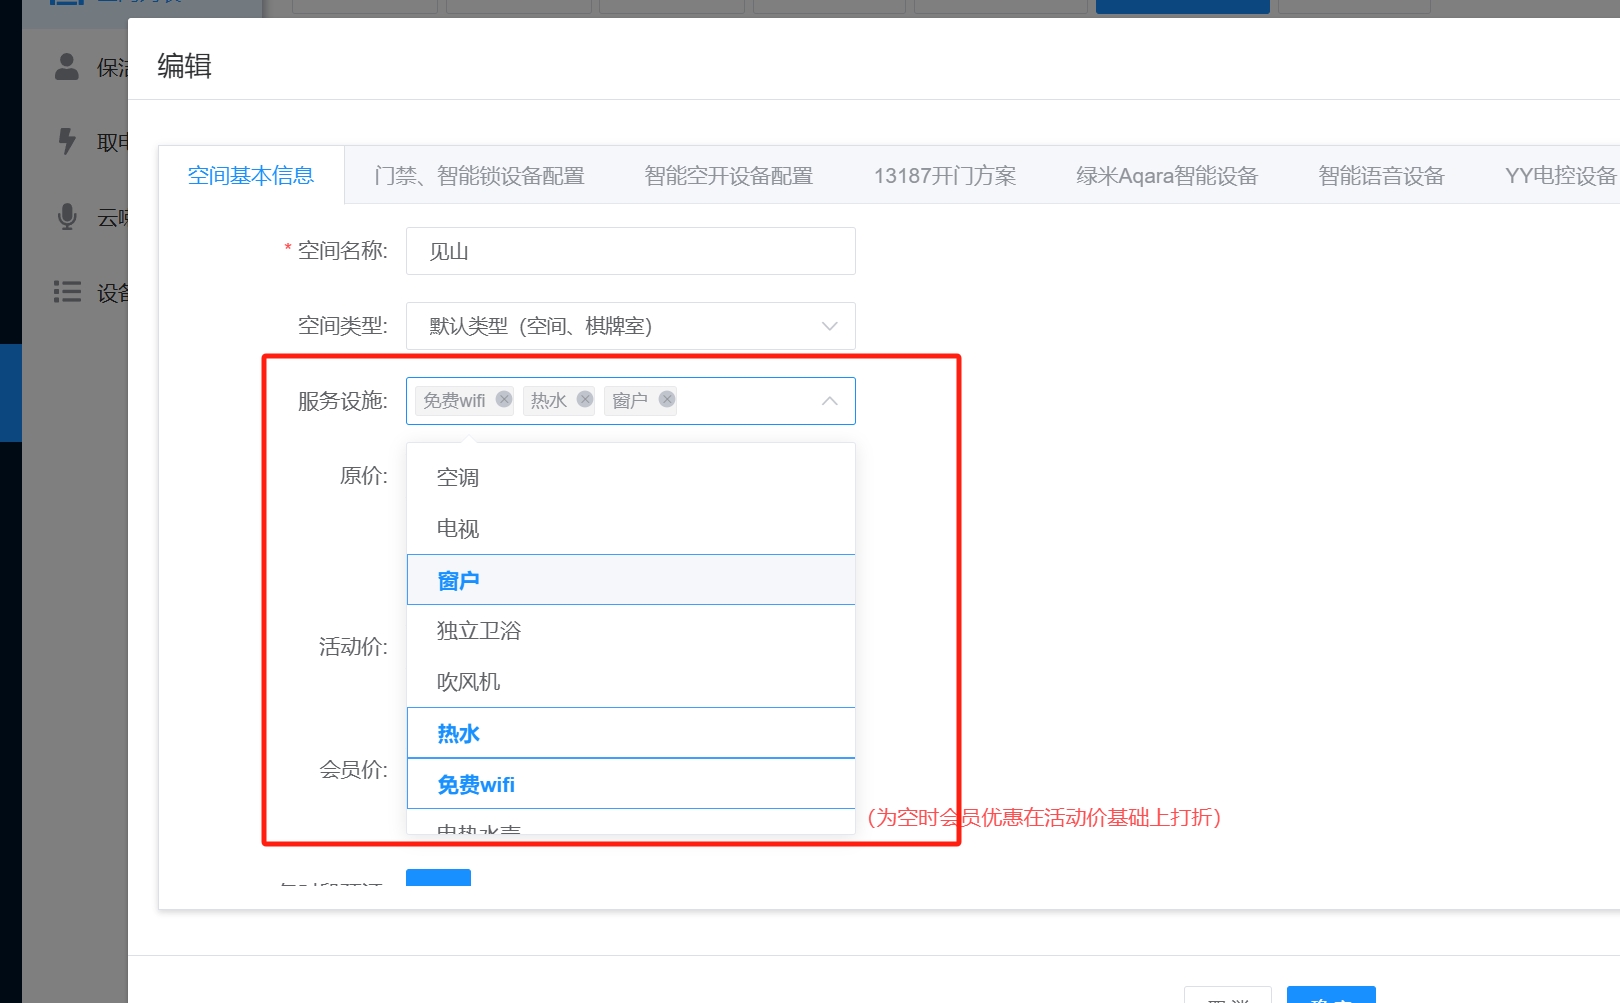This screenshot has width=1620, height=1003.
Task: Collapse the 服务设施 dropdown arrow
Action: pos(829,401)
